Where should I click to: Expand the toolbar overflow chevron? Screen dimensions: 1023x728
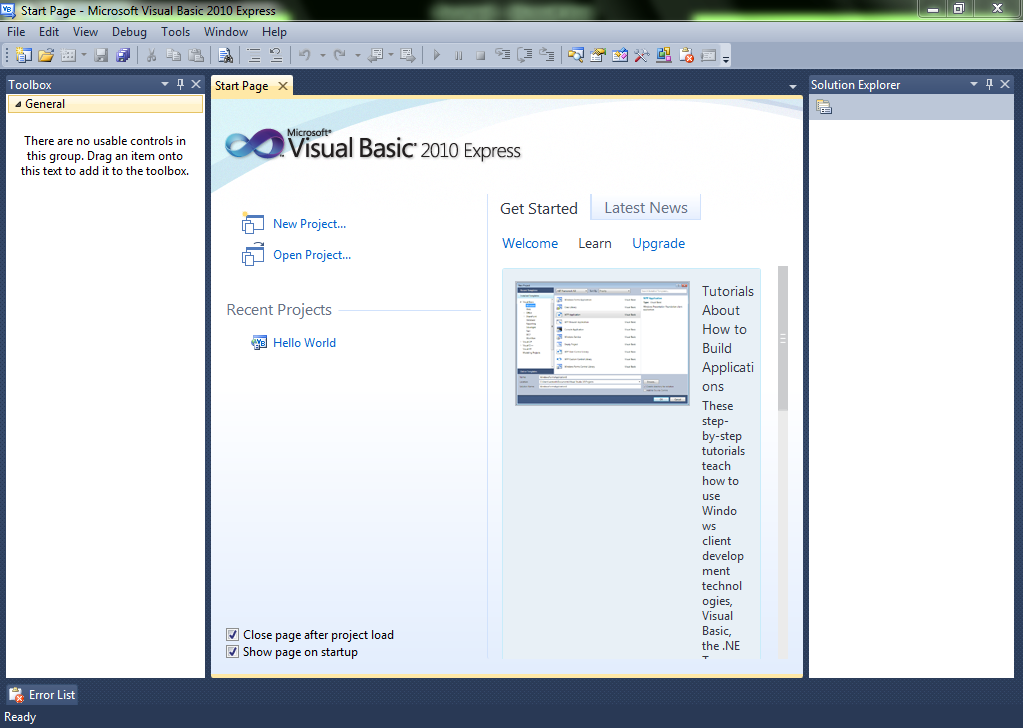coord(725,60)
